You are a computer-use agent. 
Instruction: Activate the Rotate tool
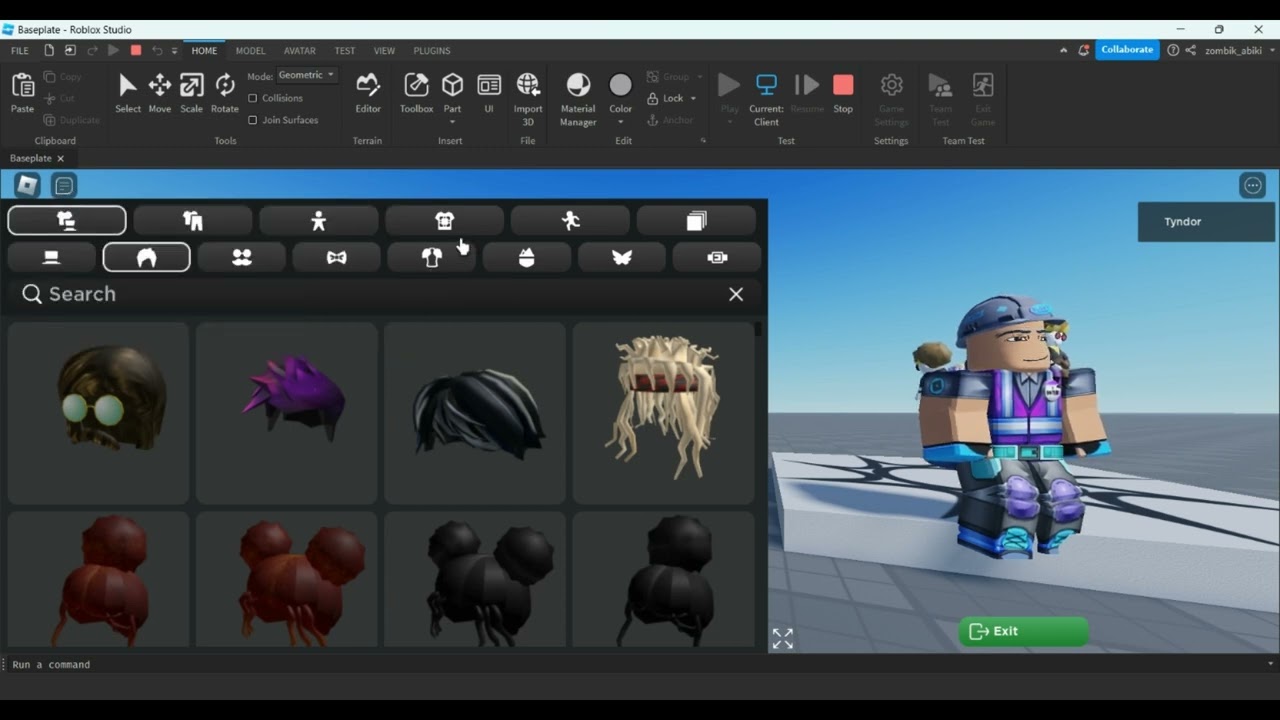point(225,93)
